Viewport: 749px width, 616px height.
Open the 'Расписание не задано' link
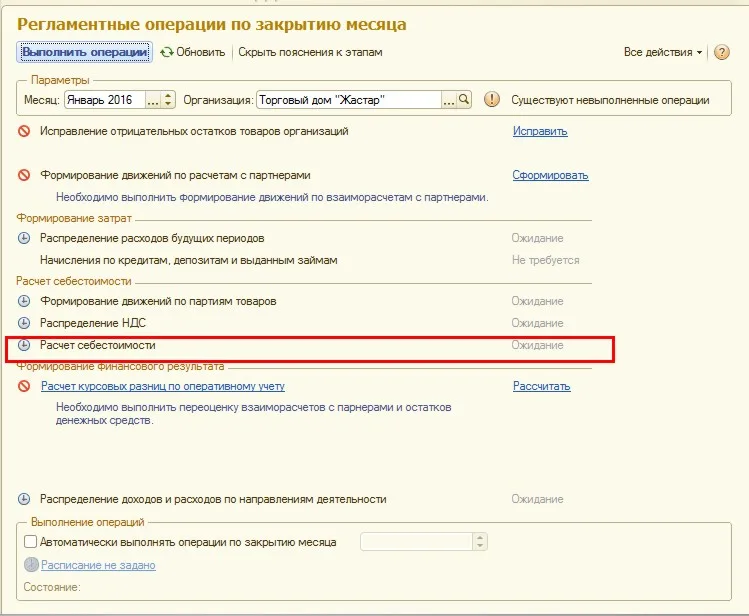click(98, 565)
